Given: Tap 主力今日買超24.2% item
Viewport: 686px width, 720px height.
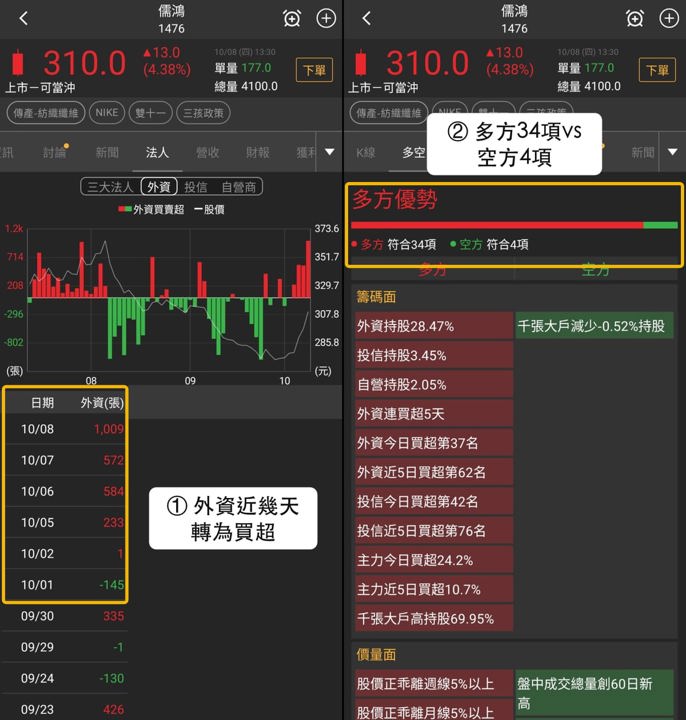Looking at the screenshot, I should click(x=433, y=560).
